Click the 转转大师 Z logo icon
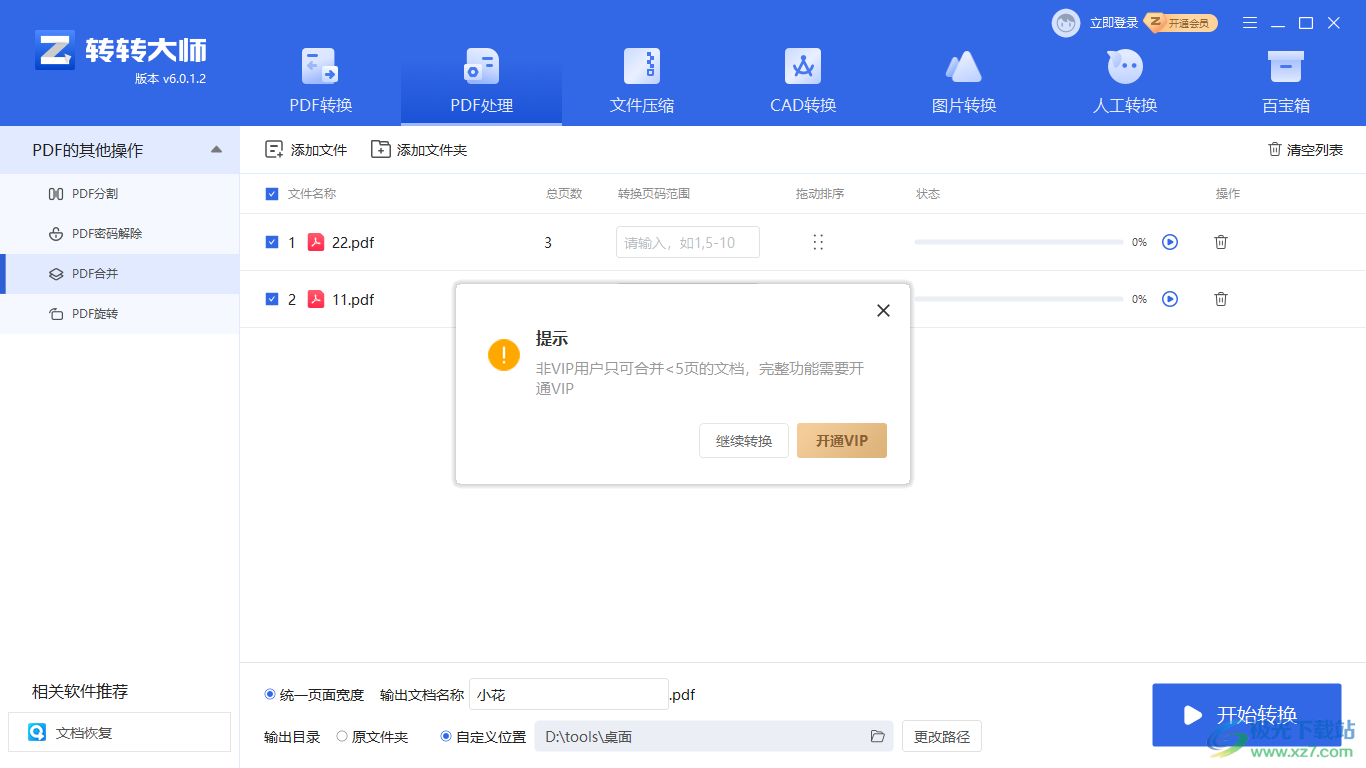1366x768 pixels. [x=55, y=50]
